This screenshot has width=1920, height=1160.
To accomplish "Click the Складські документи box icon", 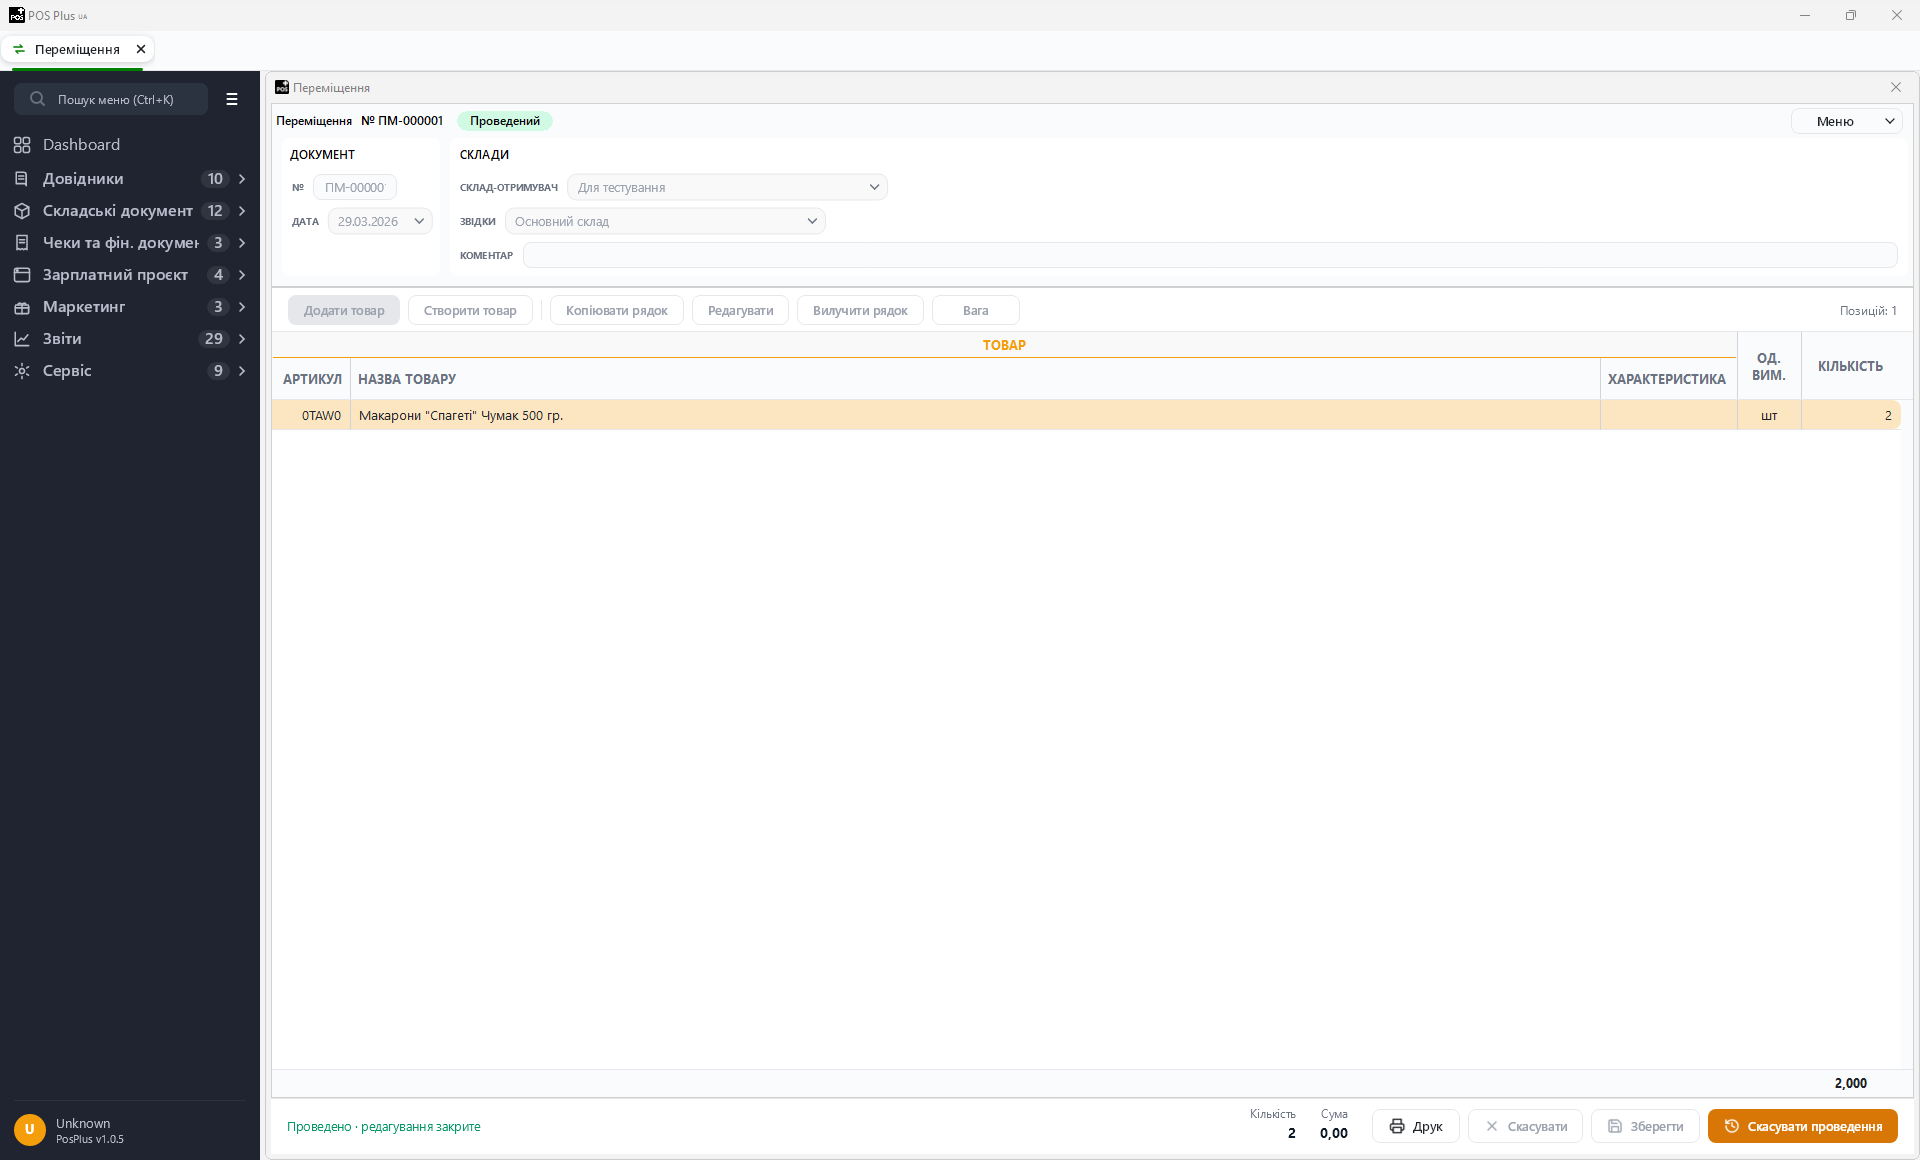I will 22,211.
